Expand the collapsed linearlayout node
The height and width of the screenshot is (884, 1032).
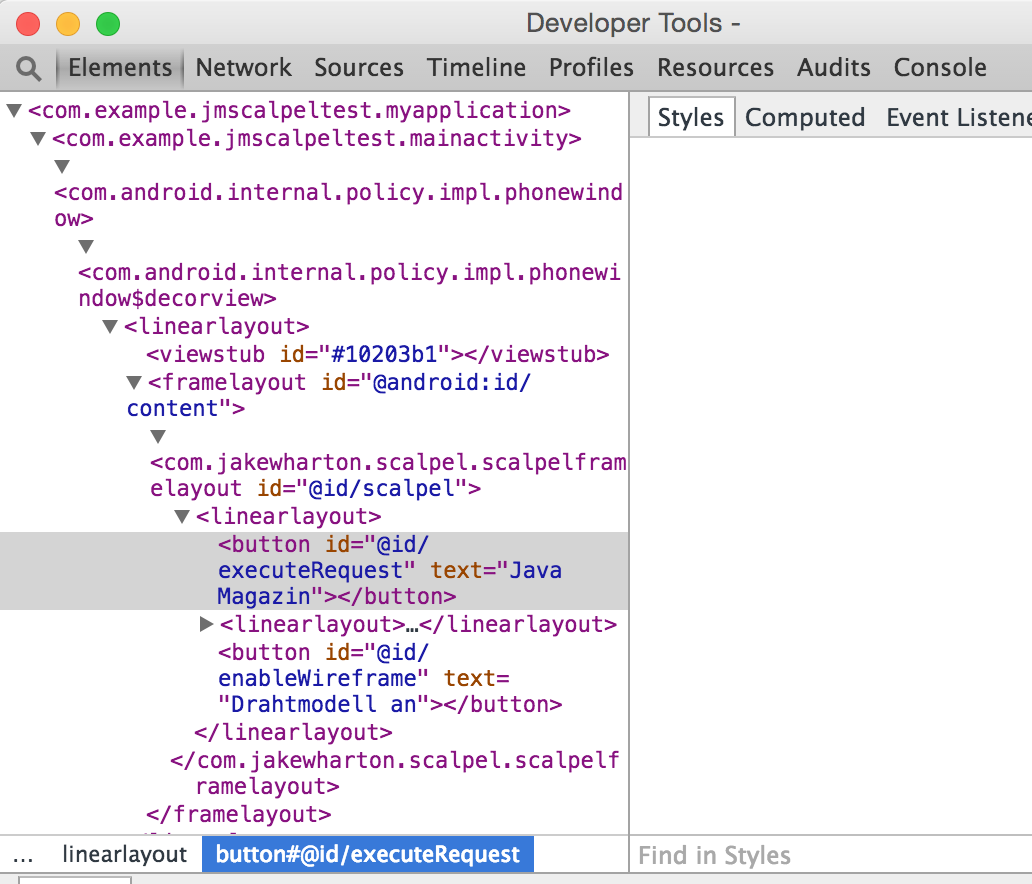tap(207, 625)
